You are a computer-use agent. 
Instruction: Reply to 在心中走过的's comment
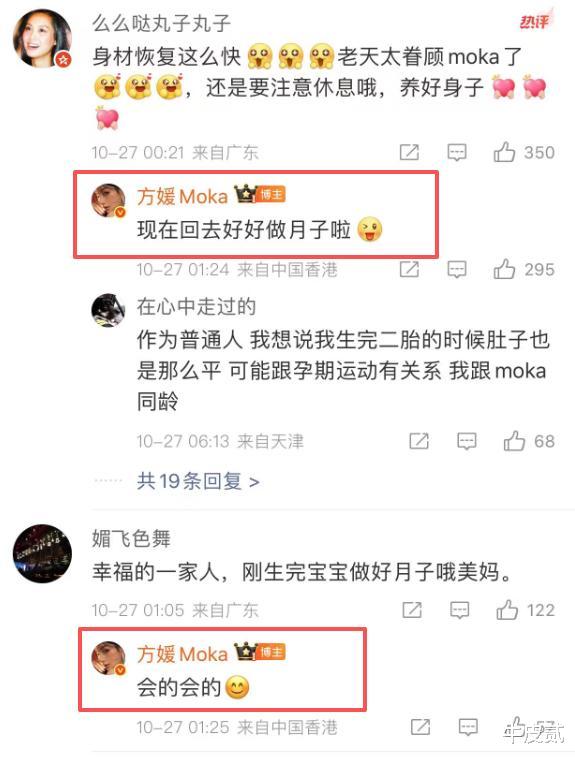click(x=467, y=441)
